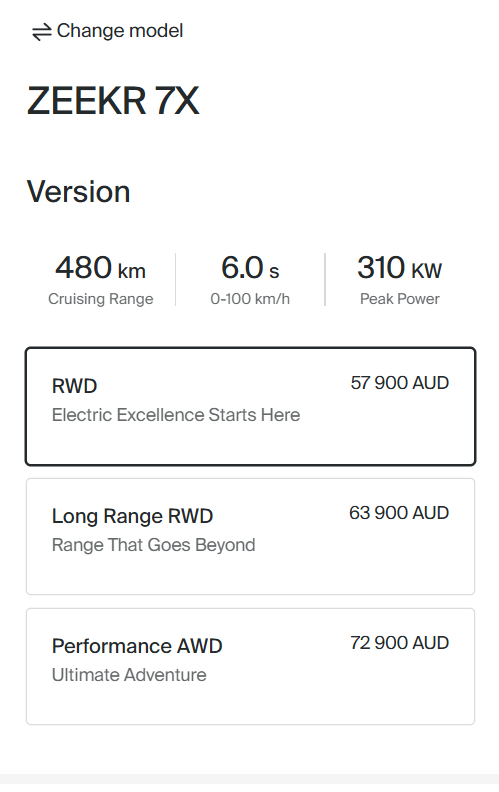Screen dimensions: 499x792
Task: Click the ZEEKR 7X model title
Action: point(113,101)
